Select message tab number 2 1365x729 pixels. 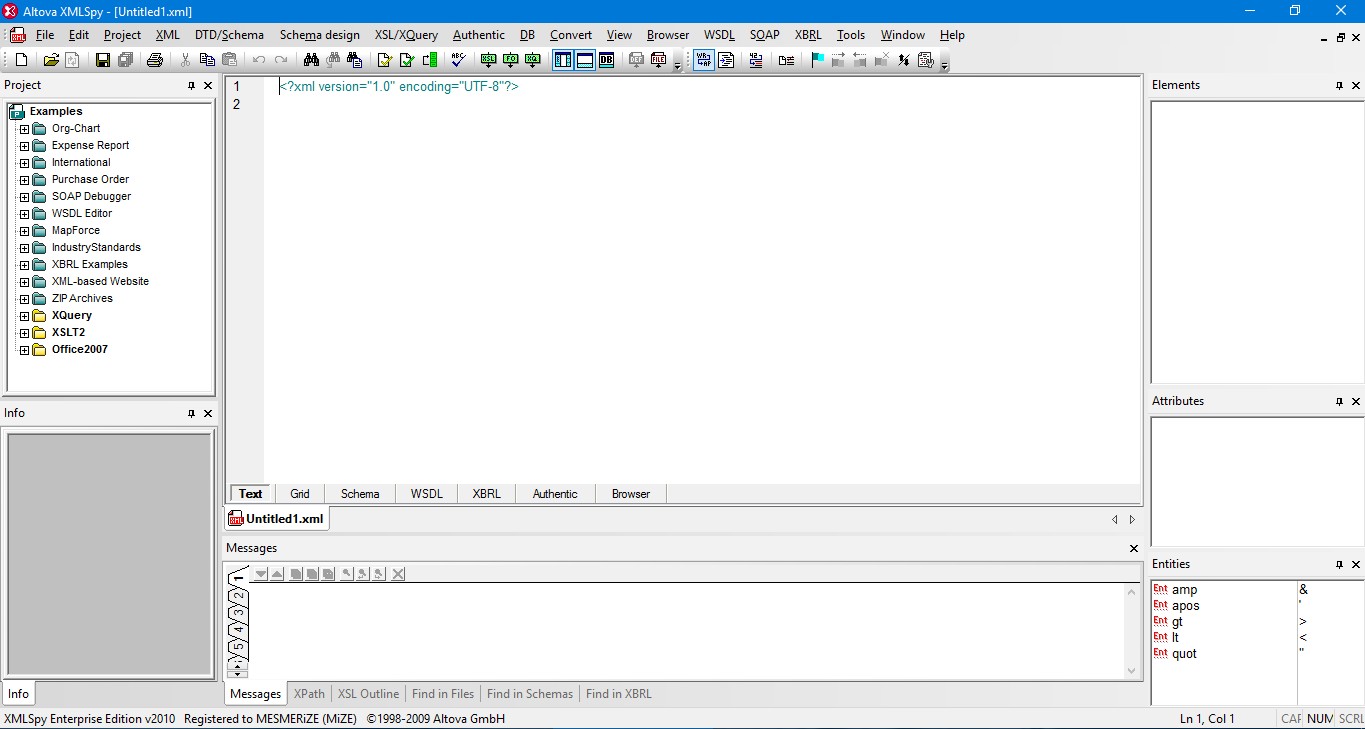pos(238,596)
